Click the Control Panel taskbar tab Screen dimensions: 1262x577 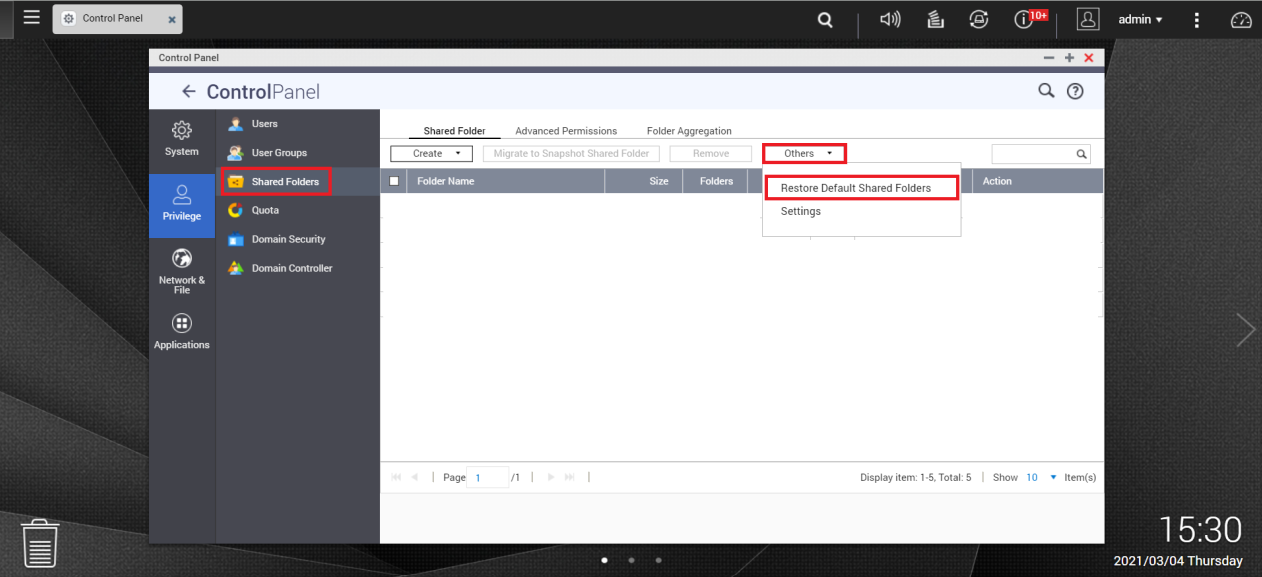click(118, 19)
